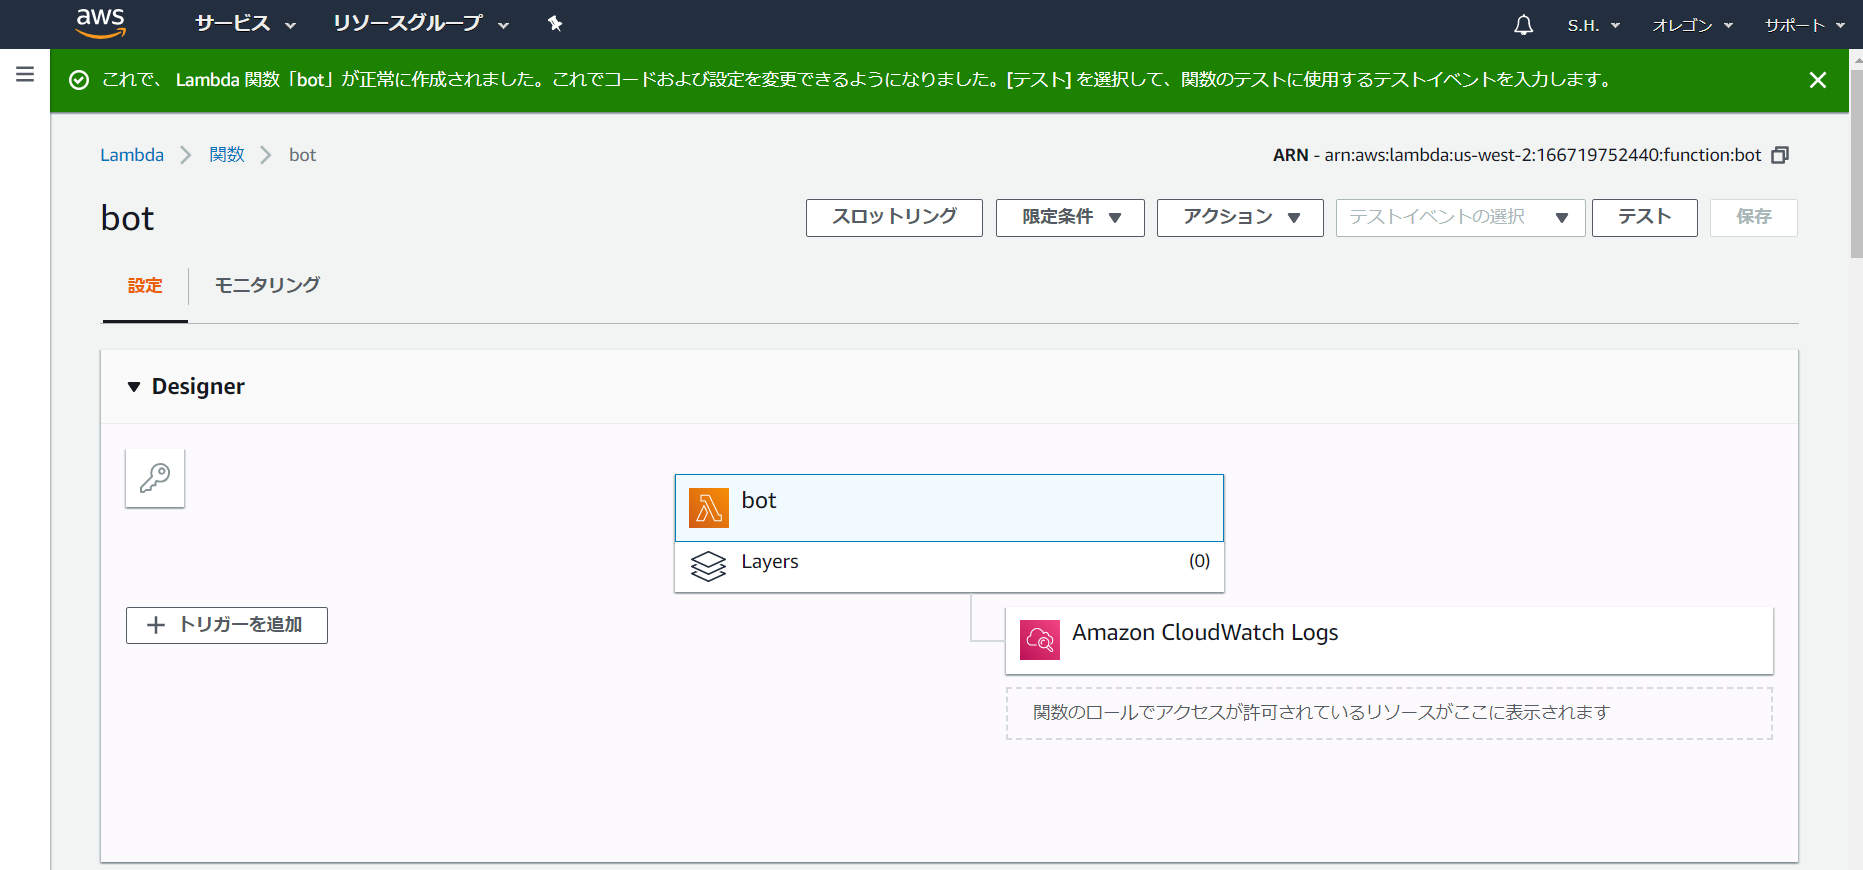
Task: Click the Layers stack icon
Action: [708, 566]
